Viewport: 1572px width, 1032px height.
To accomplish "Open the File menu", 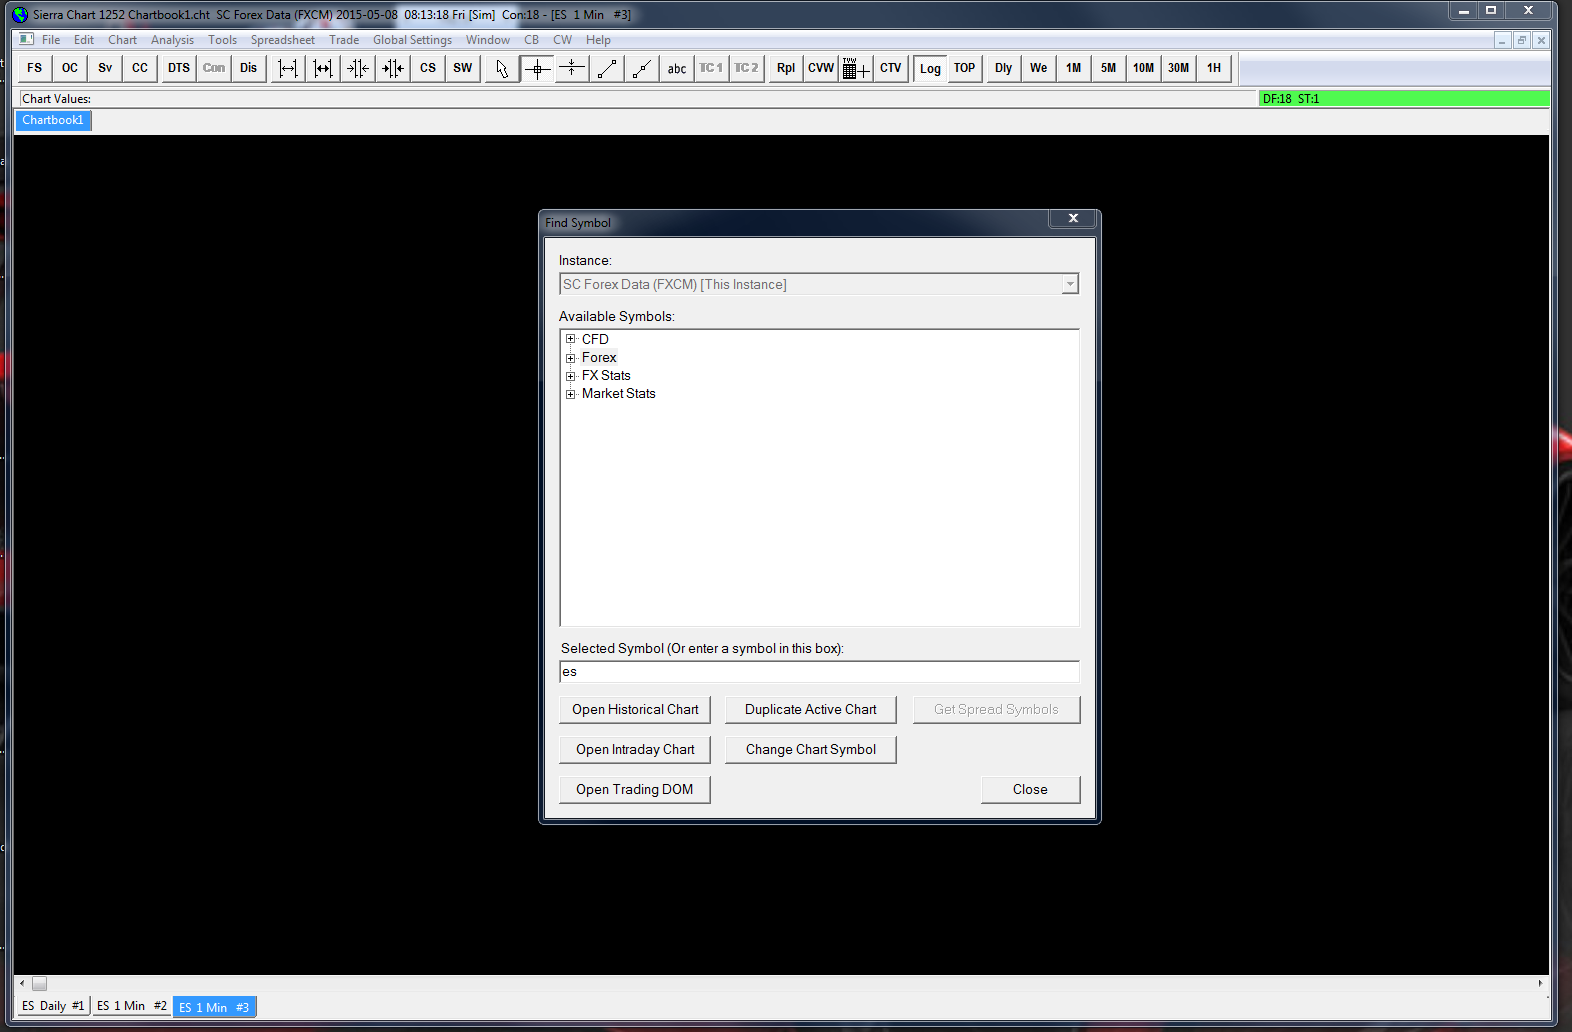I will (x=51, y=40).
